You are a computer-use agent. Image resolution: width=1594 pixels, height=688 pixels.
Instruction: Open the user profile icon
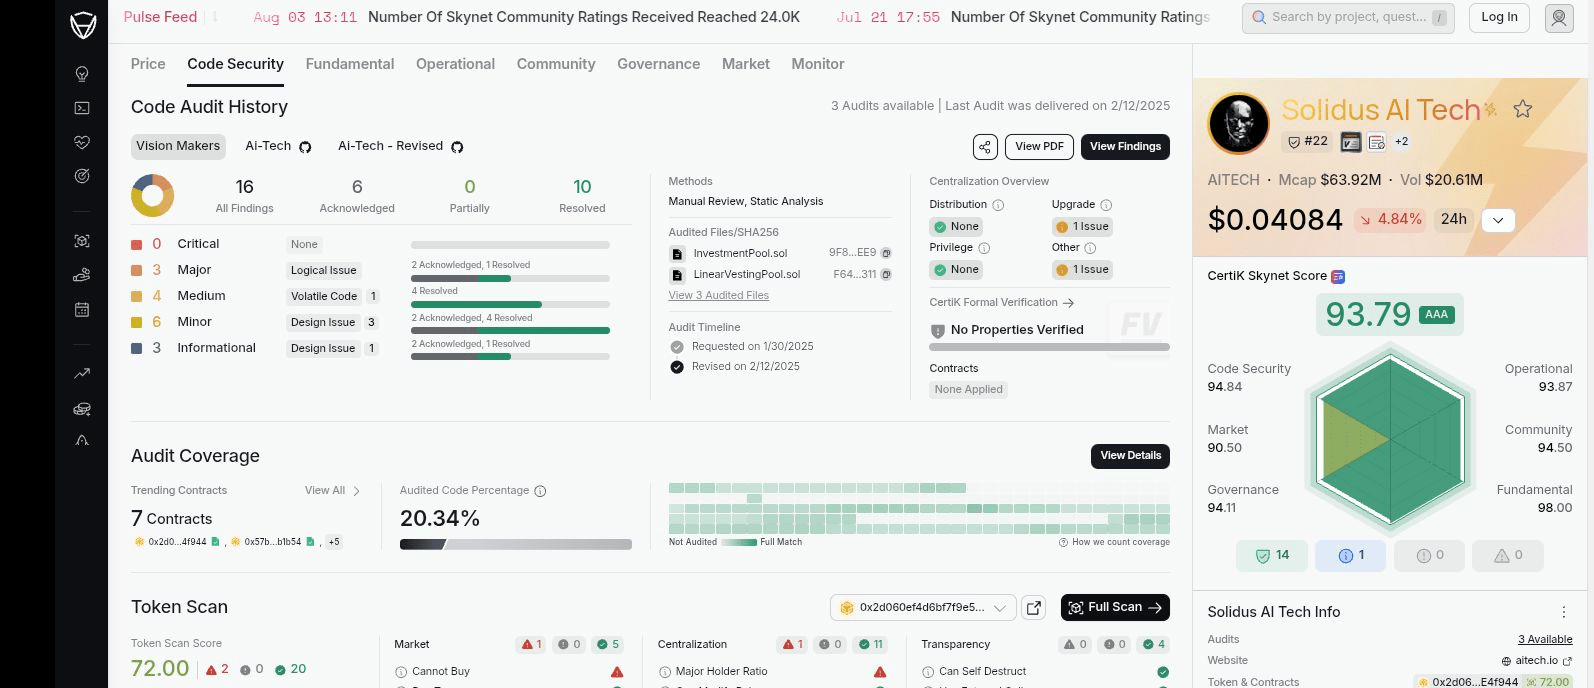1559,17
